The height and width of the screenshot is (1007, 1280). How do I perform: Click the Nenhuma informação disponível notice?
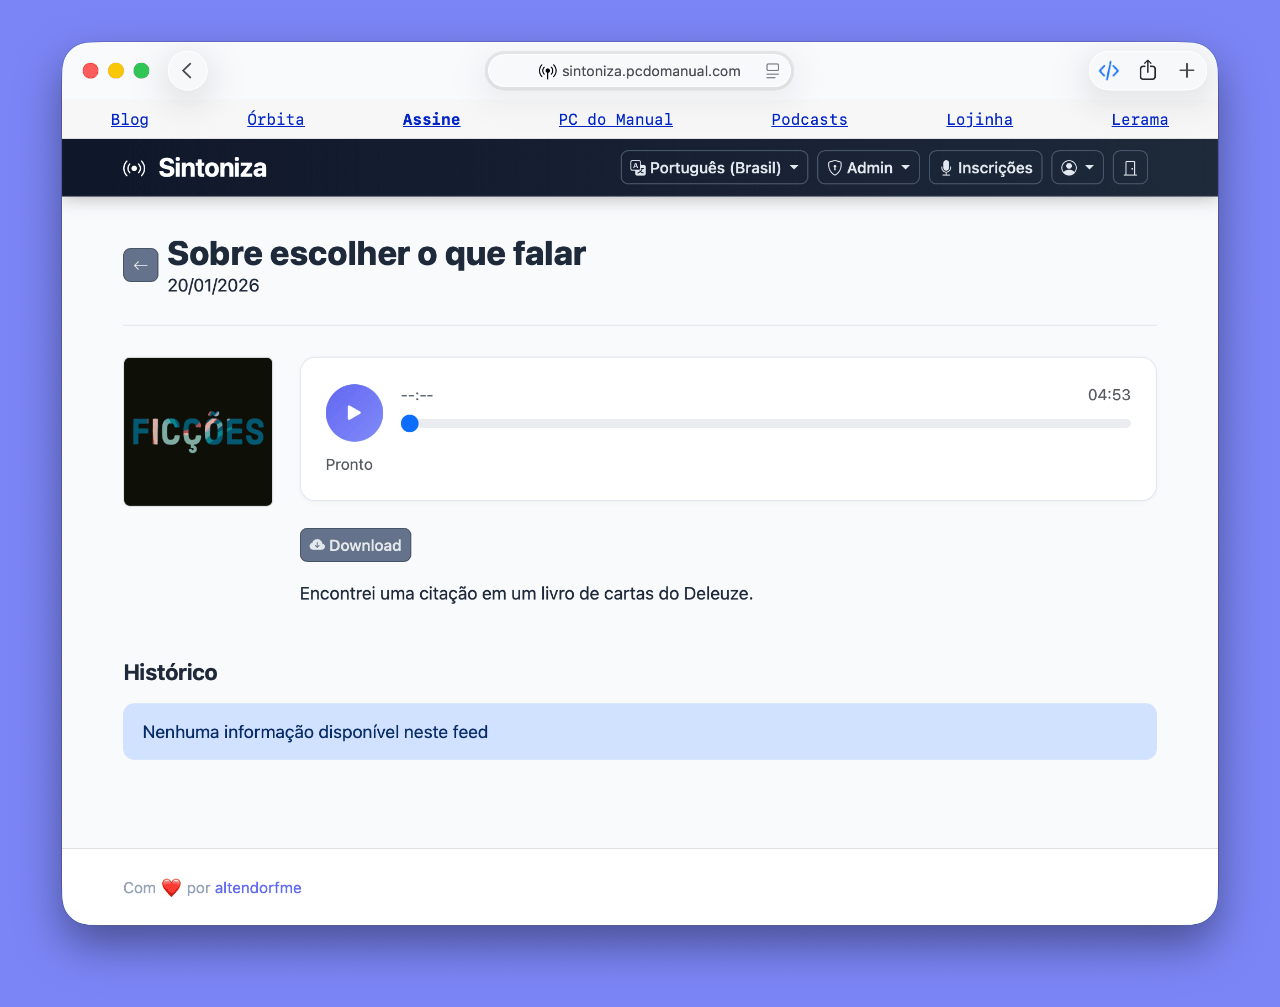640,732
